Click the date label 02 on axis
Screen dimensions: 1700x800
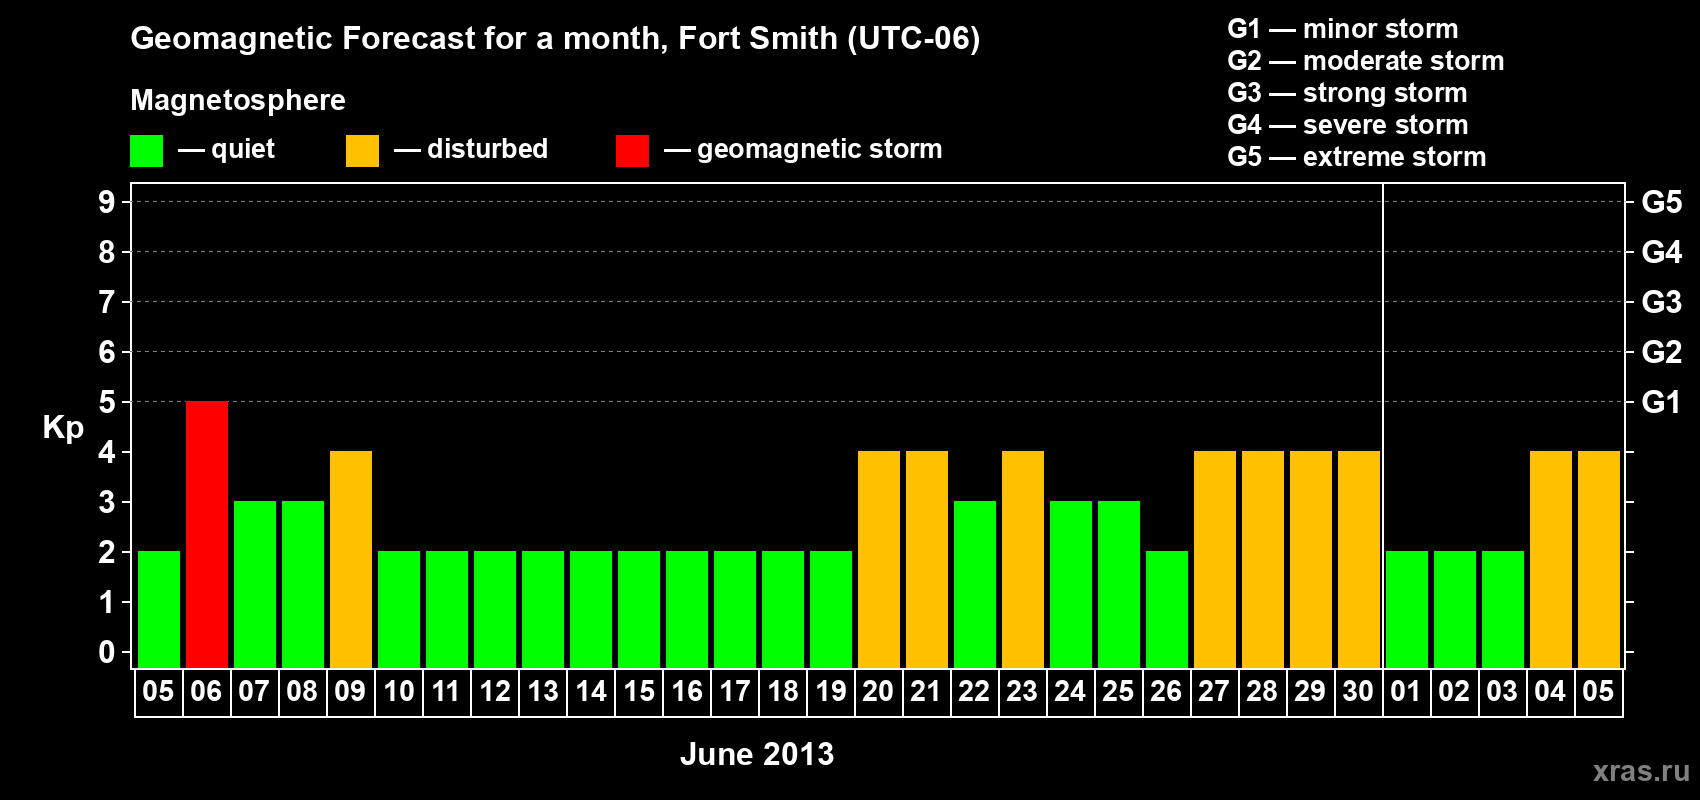[x=1454, y=691]
